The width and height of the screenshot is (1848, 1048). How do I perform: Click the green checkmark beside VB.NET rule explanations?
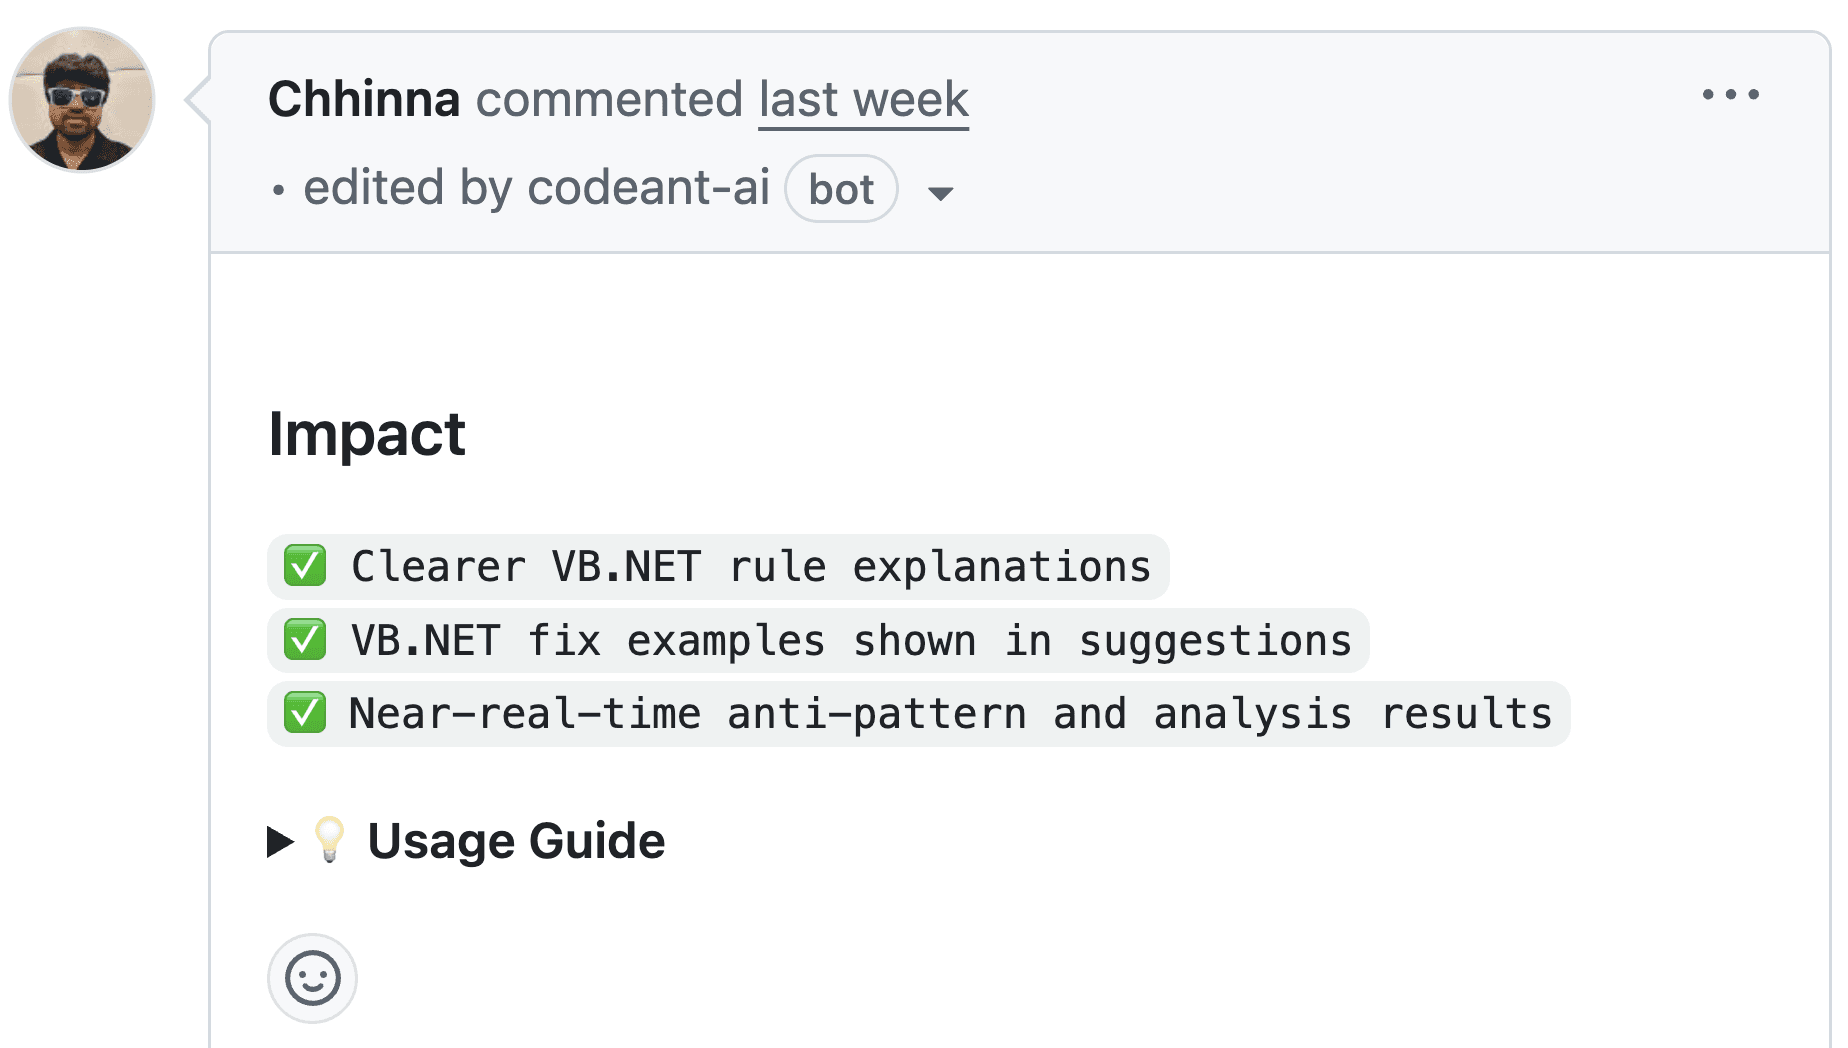tap(307, 566)
